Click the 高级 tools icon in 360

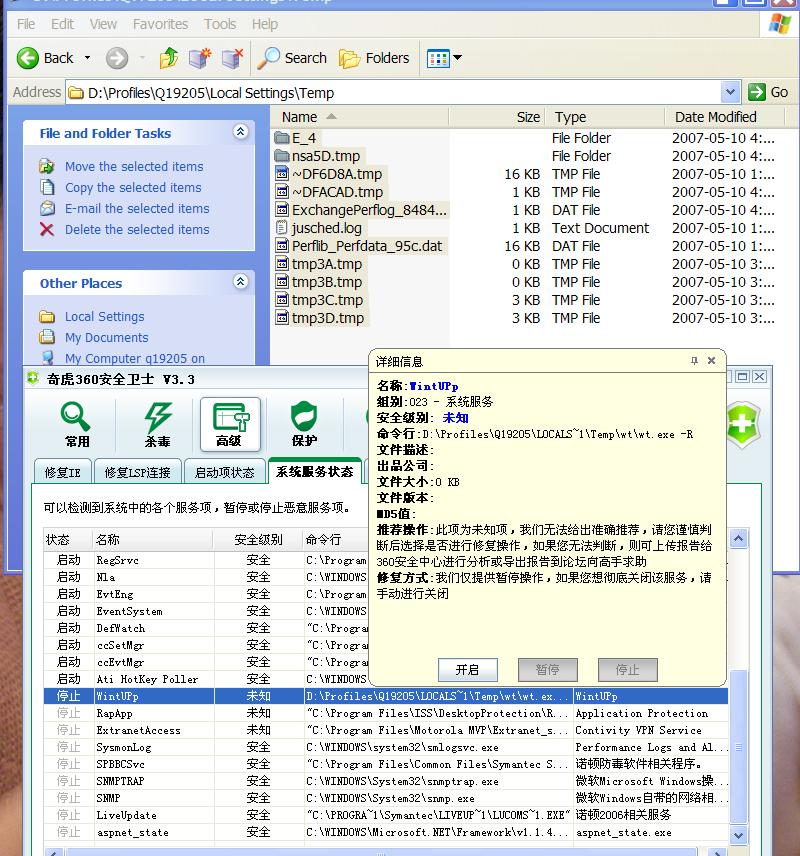tap(230, 418)
